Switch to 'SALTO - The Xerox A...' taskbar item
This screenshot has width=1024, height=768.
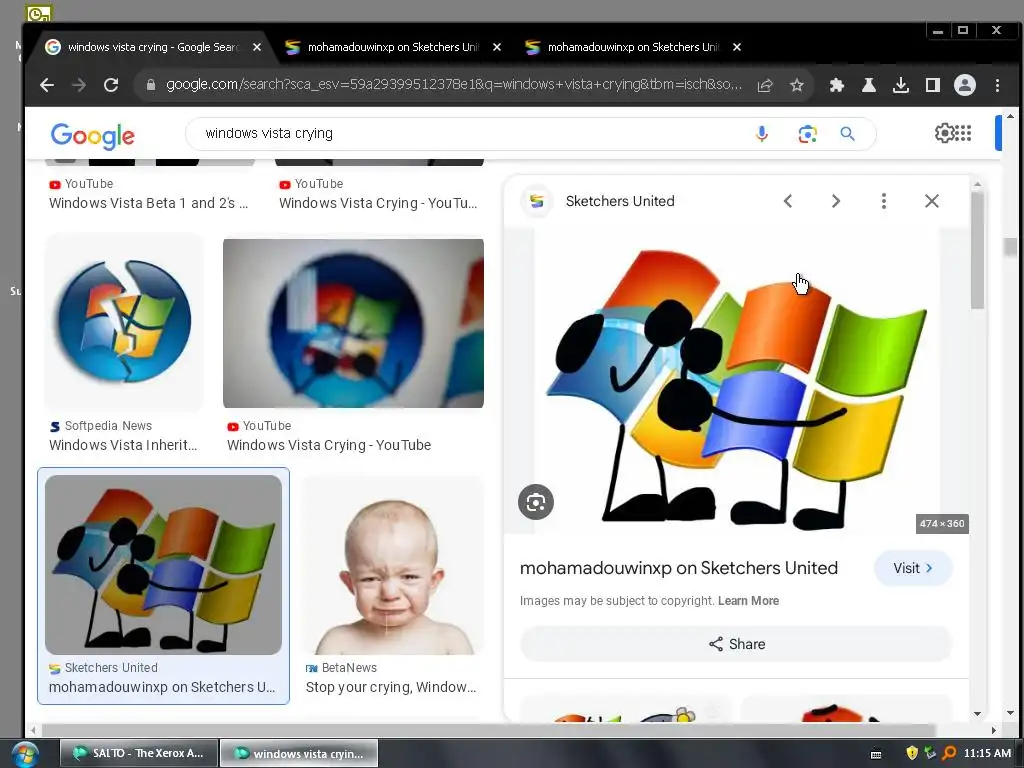point(138,753)
